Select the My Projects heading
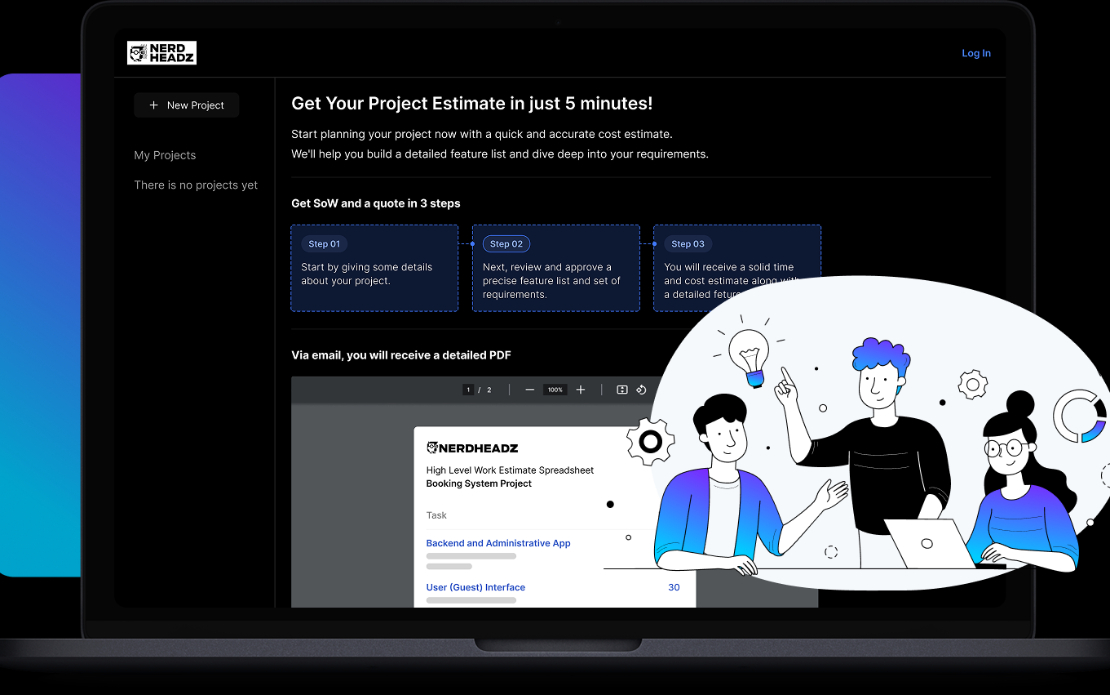1110x695 pixels. tap(165, 155)
